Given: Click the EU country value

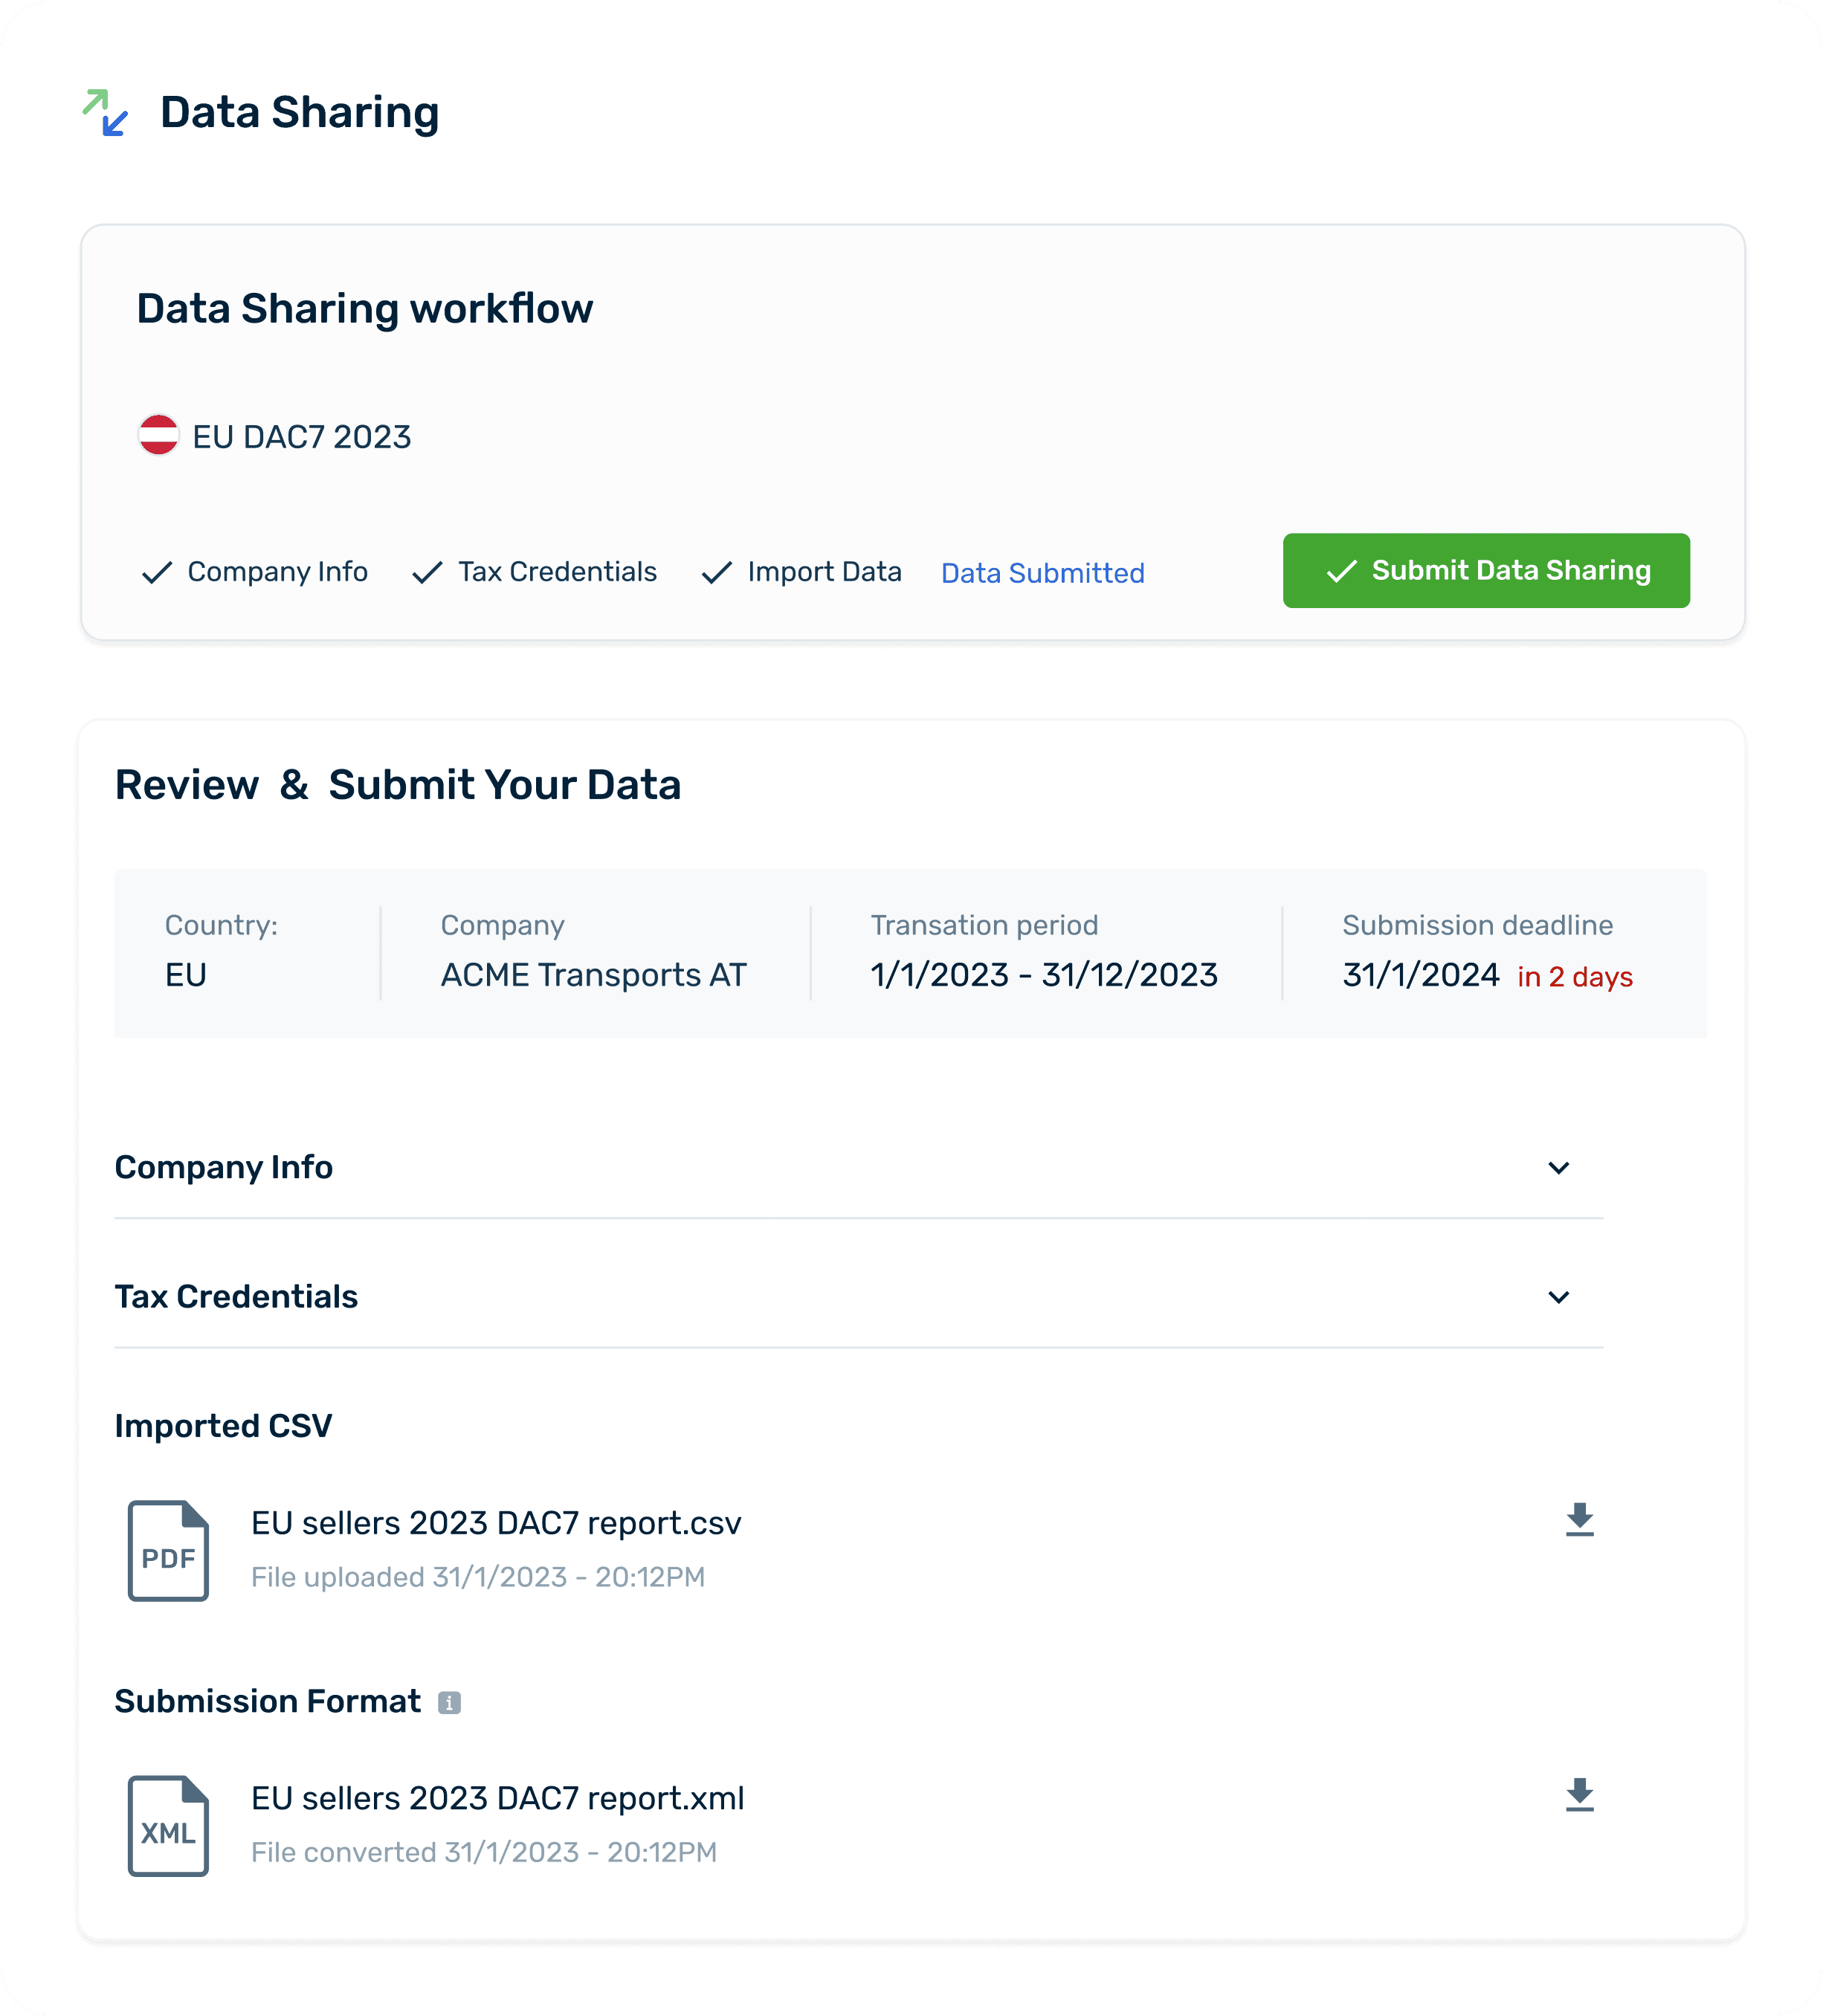Looking at the screenshot, I should [x=185, y=974].
